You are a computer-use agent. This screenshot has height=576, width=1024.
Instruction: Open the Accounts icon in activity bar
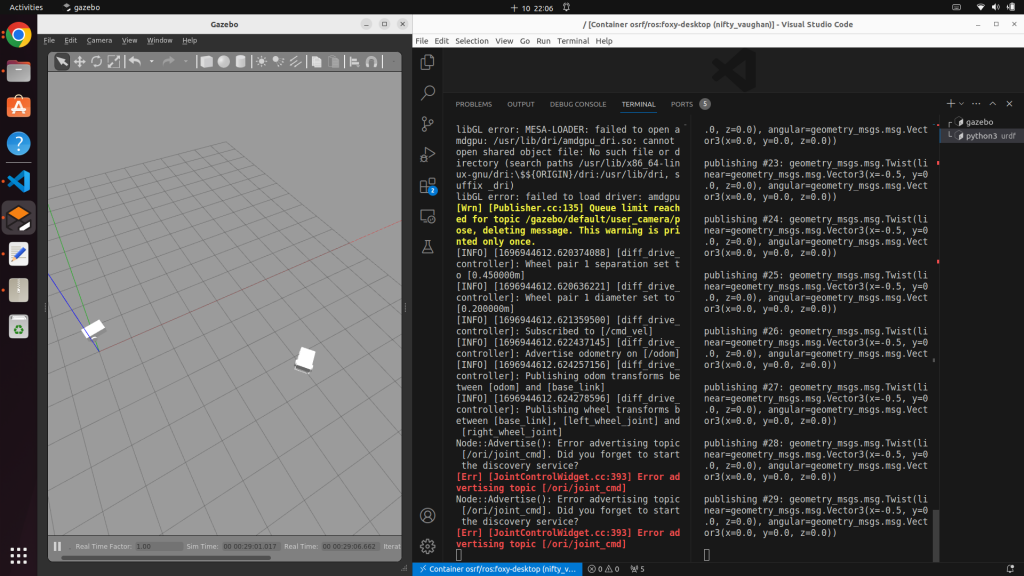coord(428,515)
